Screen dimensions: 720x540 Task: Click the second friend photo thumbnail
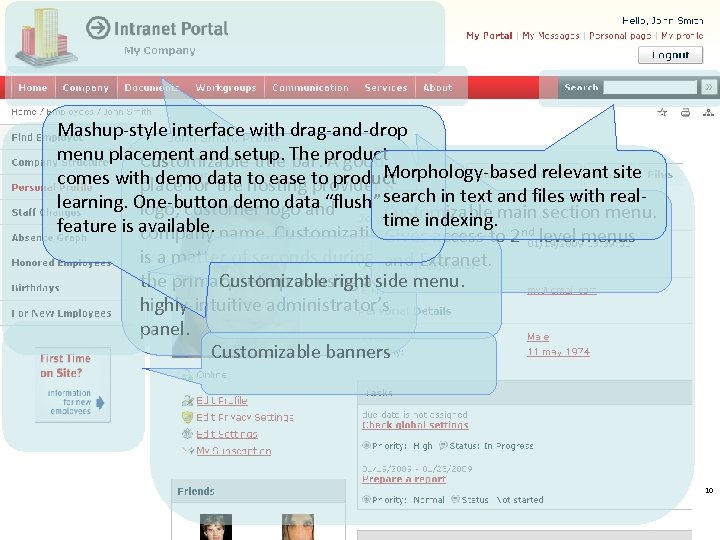tap(298, 527)
